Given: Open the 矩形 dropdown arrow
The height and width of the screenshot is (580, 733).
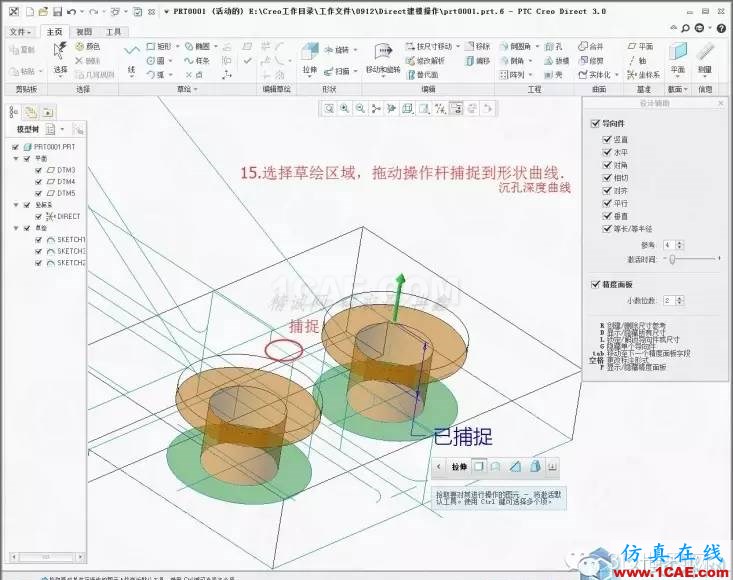Looking at the screenshot, I should (177, 47).
